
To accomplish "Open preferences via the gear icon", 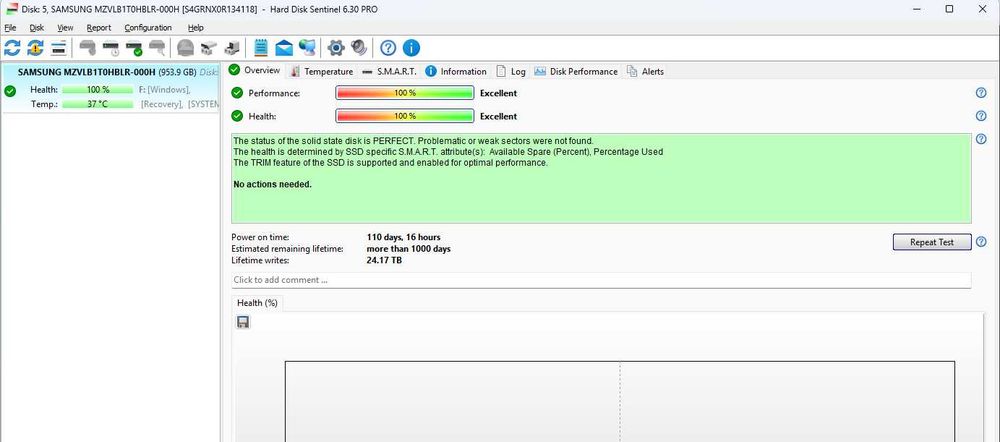I will [x=336, y=48].
